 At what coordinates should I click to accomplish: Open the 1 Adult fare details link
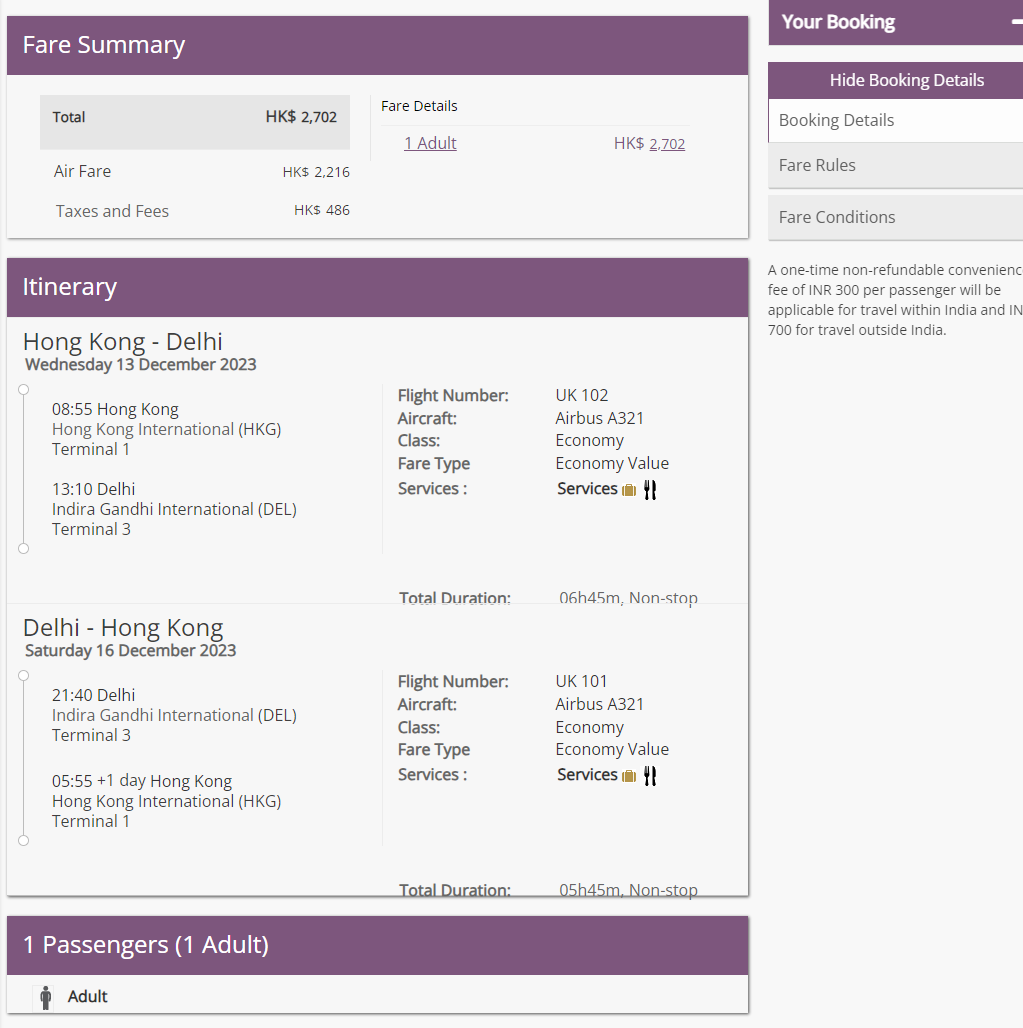coord(430,143)
